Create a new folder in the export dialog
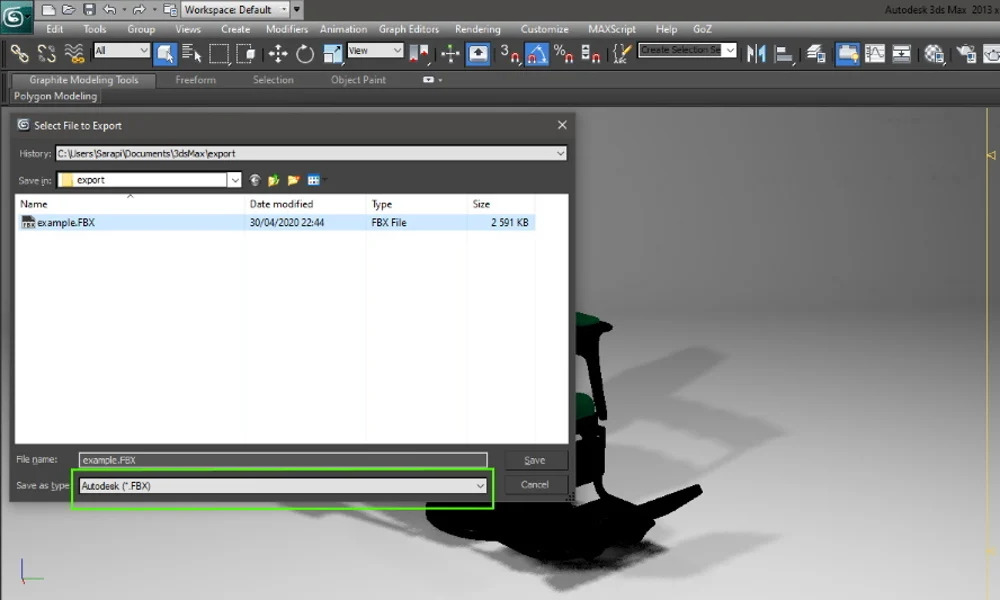This screenshot has height=600, width=1000. (x=292, y=179)
